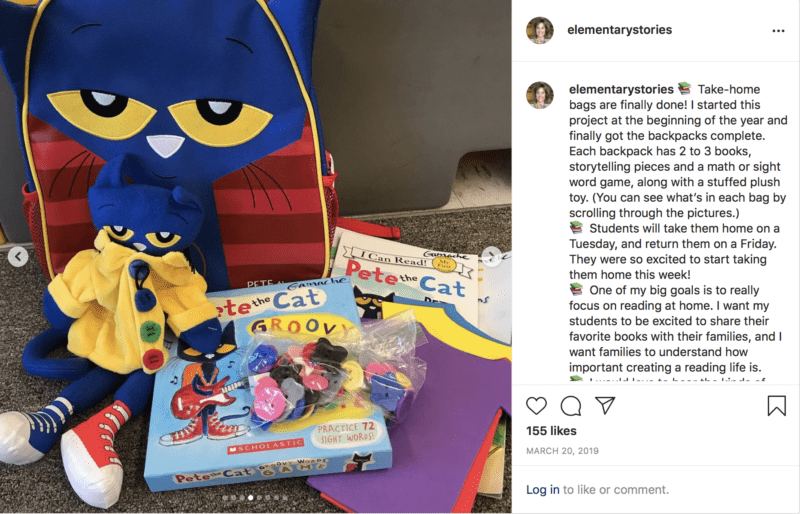
Task: Click the Pete the Cat post photo
Action: click(x=256, y=257)
